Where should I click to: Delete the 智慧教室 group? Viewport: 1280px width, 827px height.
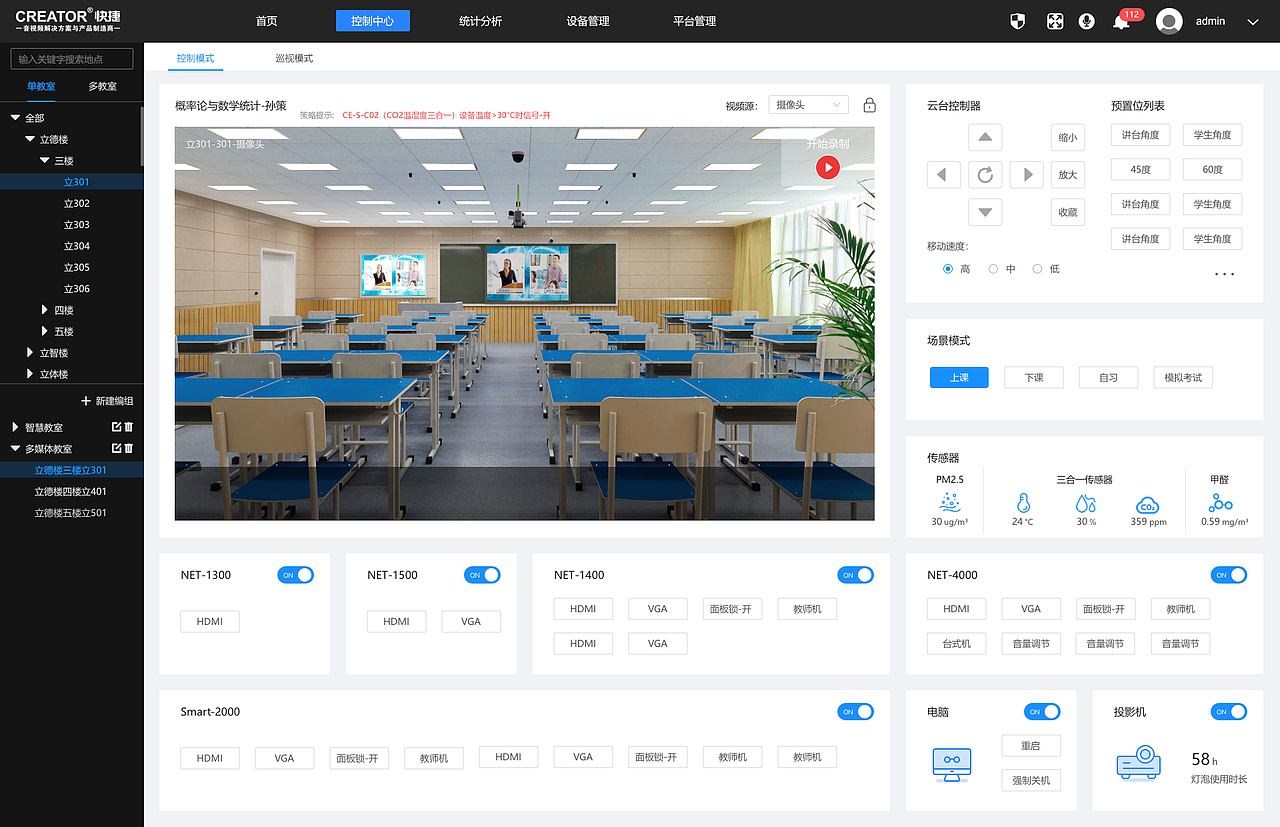pos(129,427)
